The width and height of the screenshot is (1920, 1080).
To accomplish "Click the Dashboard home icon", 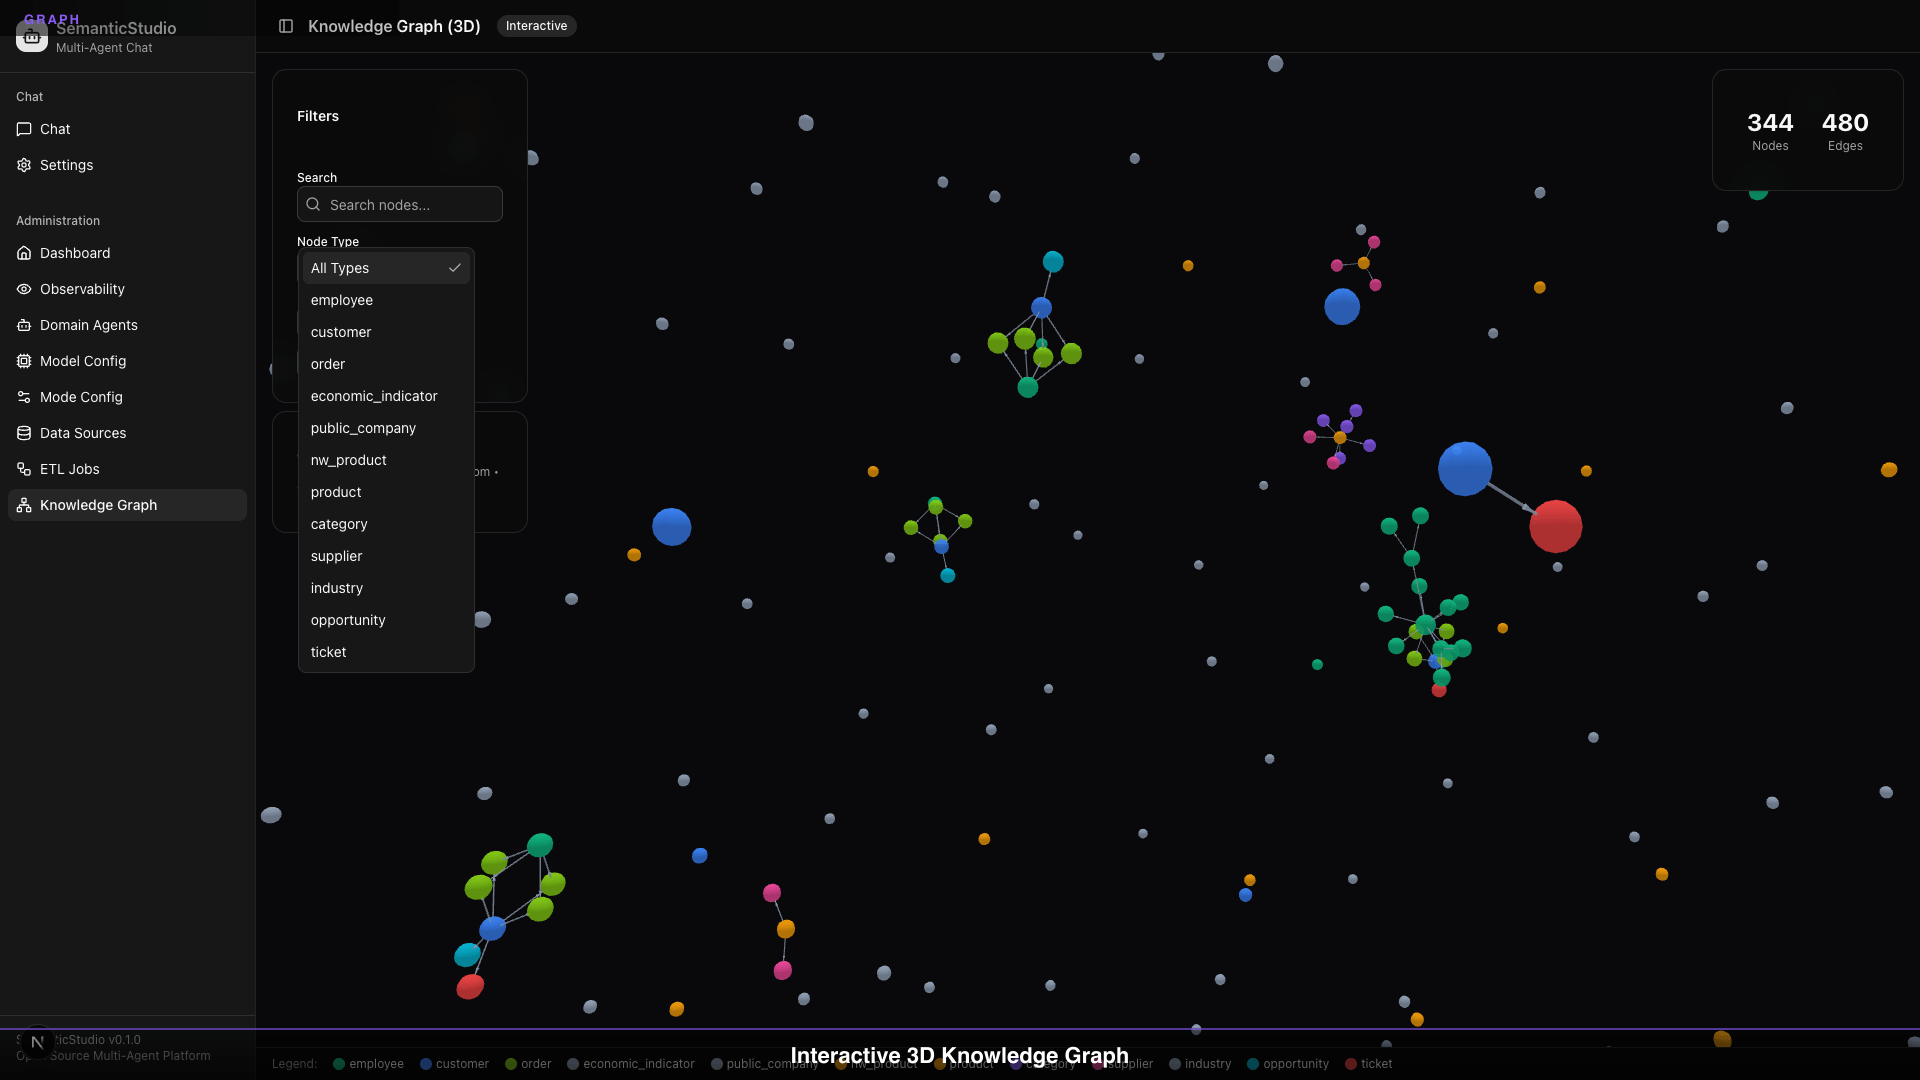I will [24, 253].
